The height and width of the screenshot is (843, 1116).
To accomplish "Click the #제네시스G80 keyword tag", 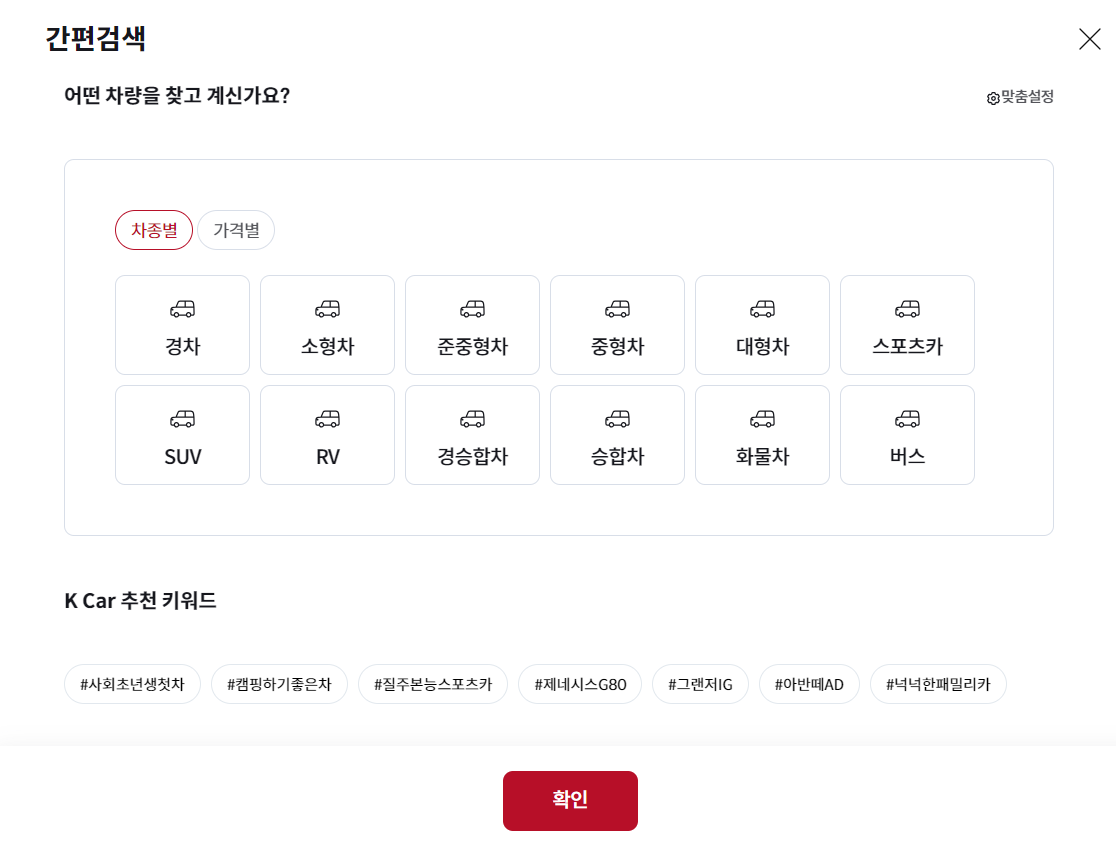I will coord(580,684).
